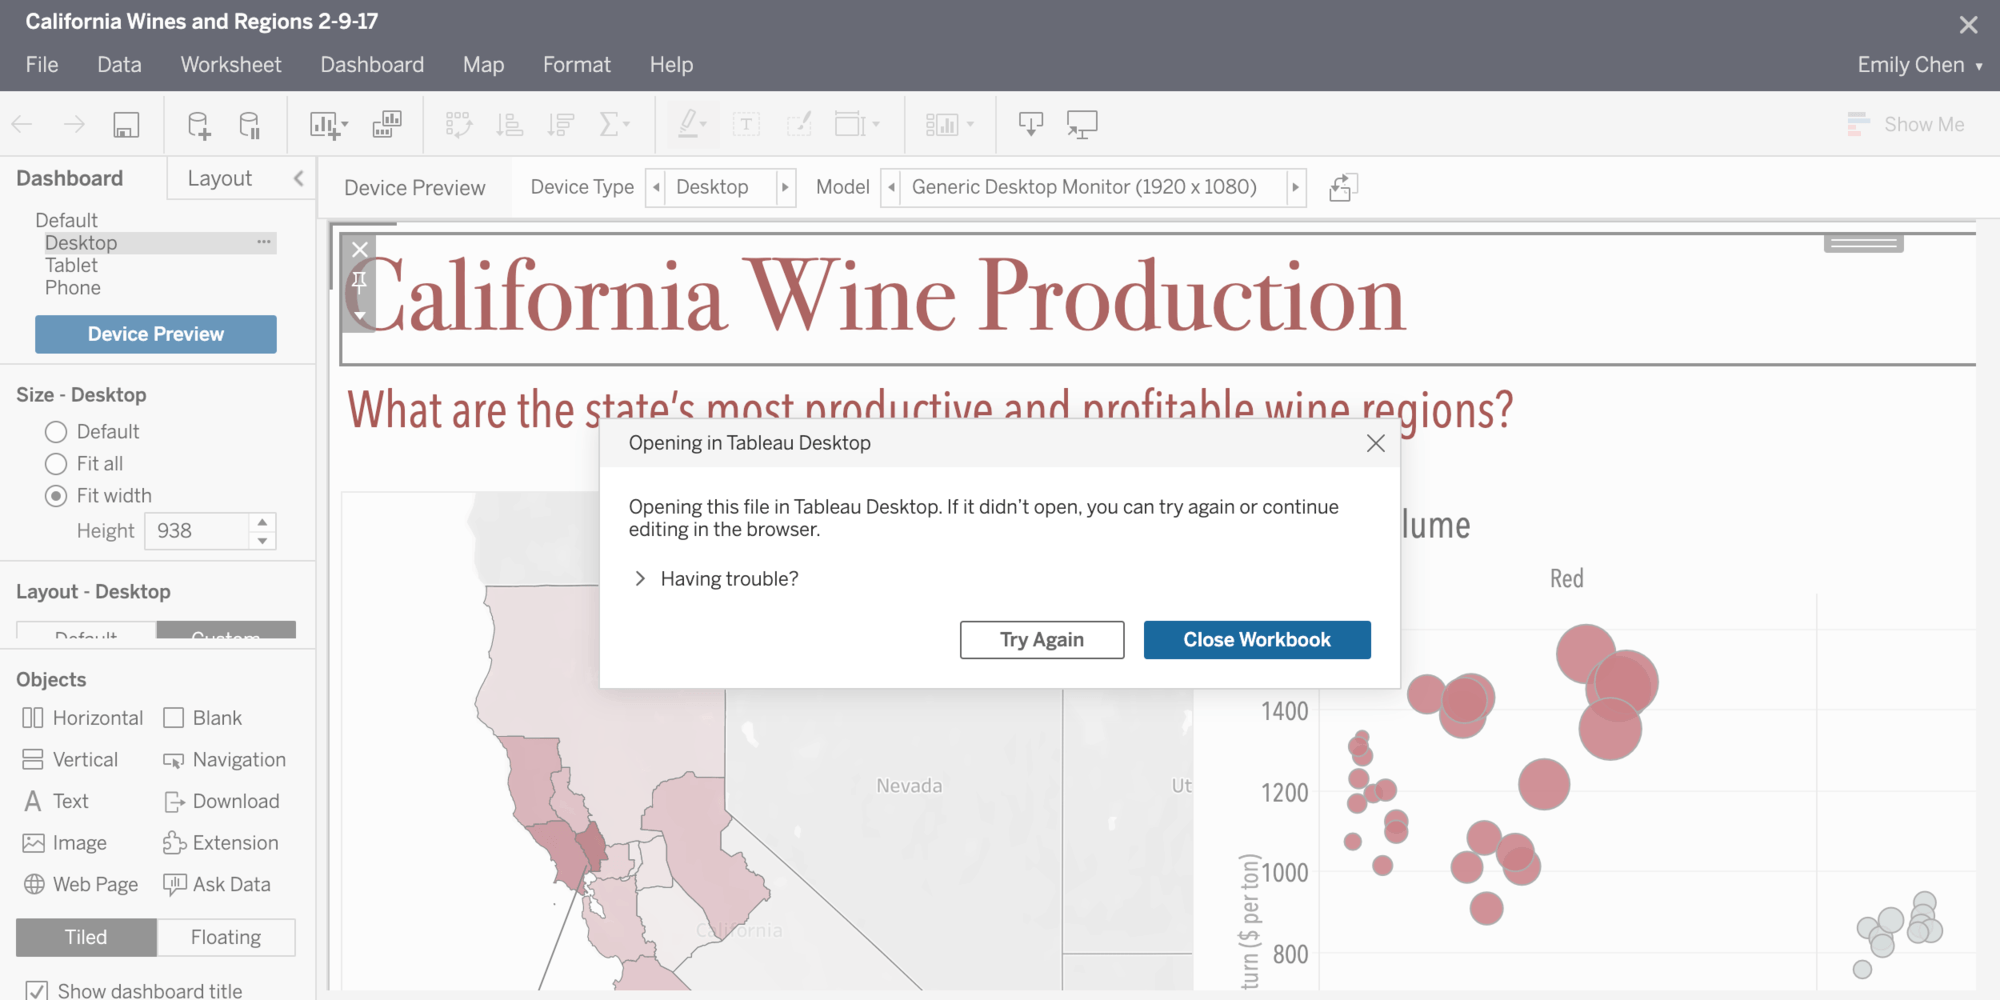Open the Worksheet menu
The image size is (2000, 1000).
pos(231,65)
